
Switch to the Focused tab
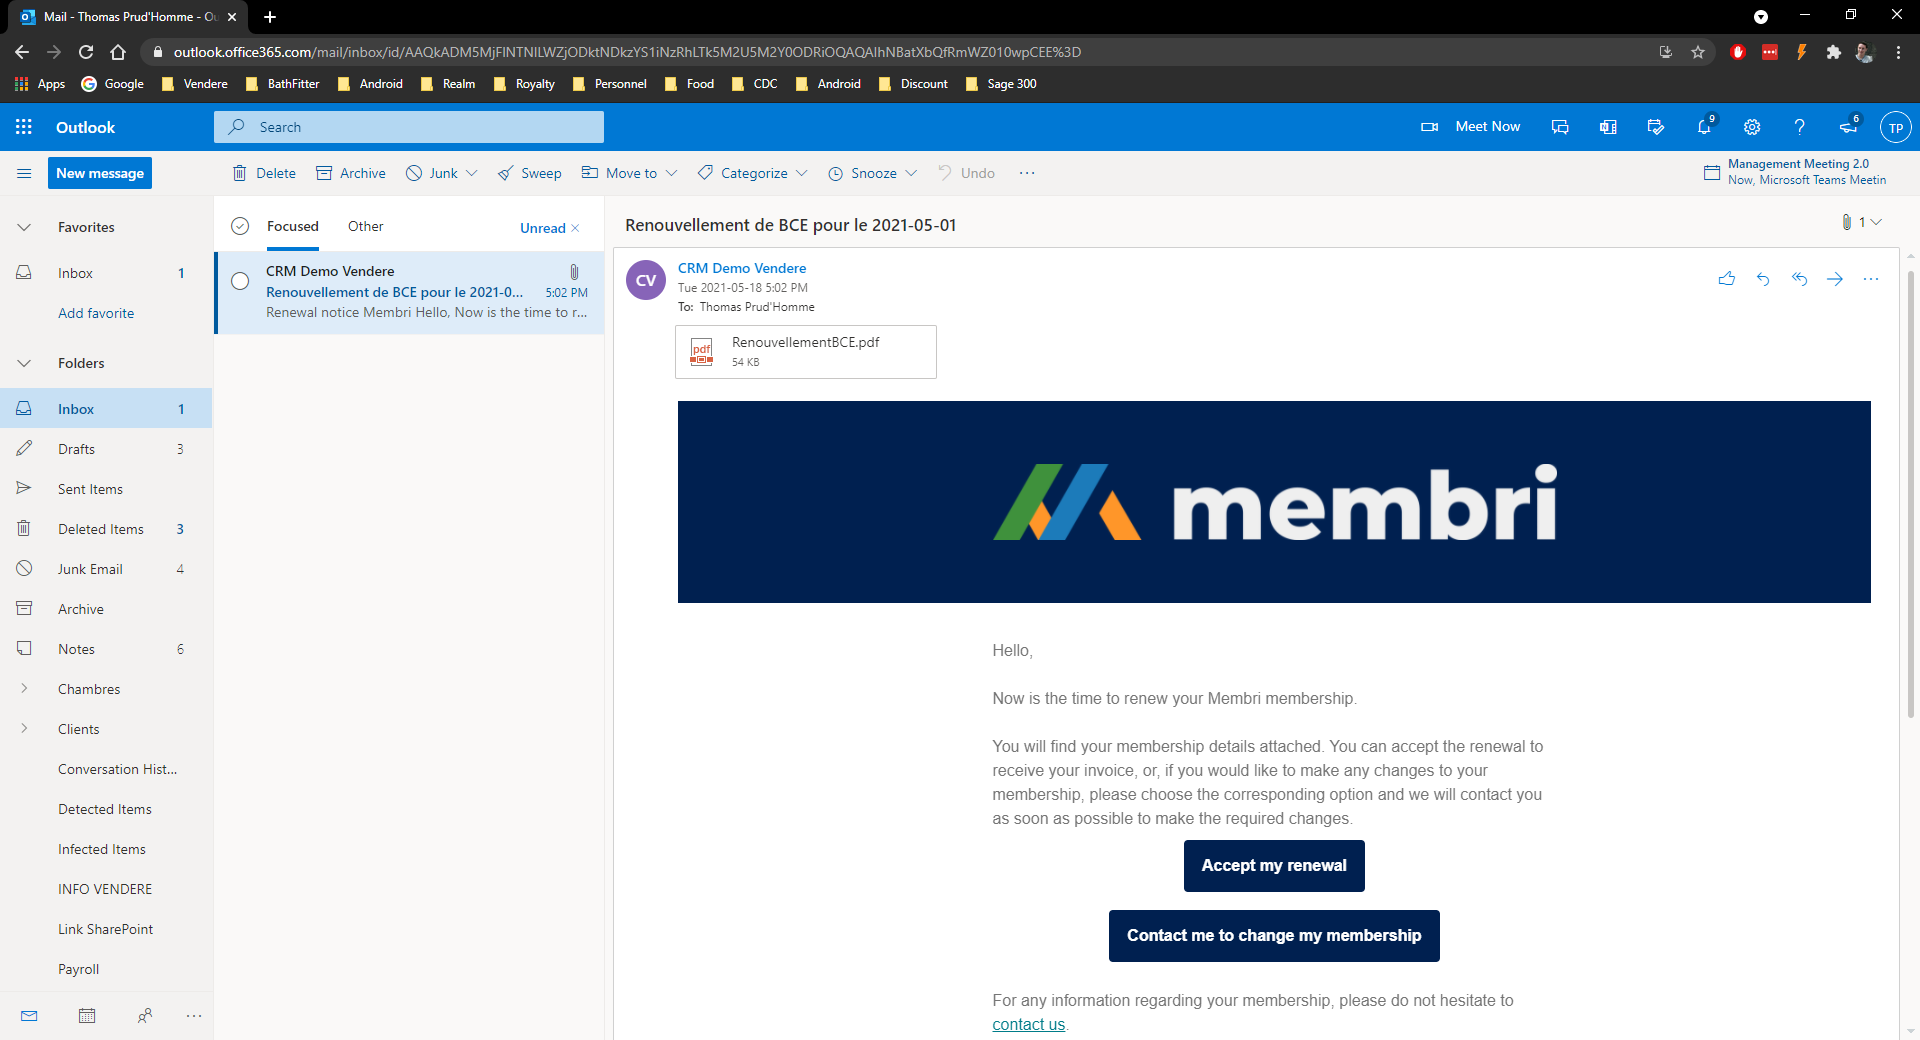(291, 226)
